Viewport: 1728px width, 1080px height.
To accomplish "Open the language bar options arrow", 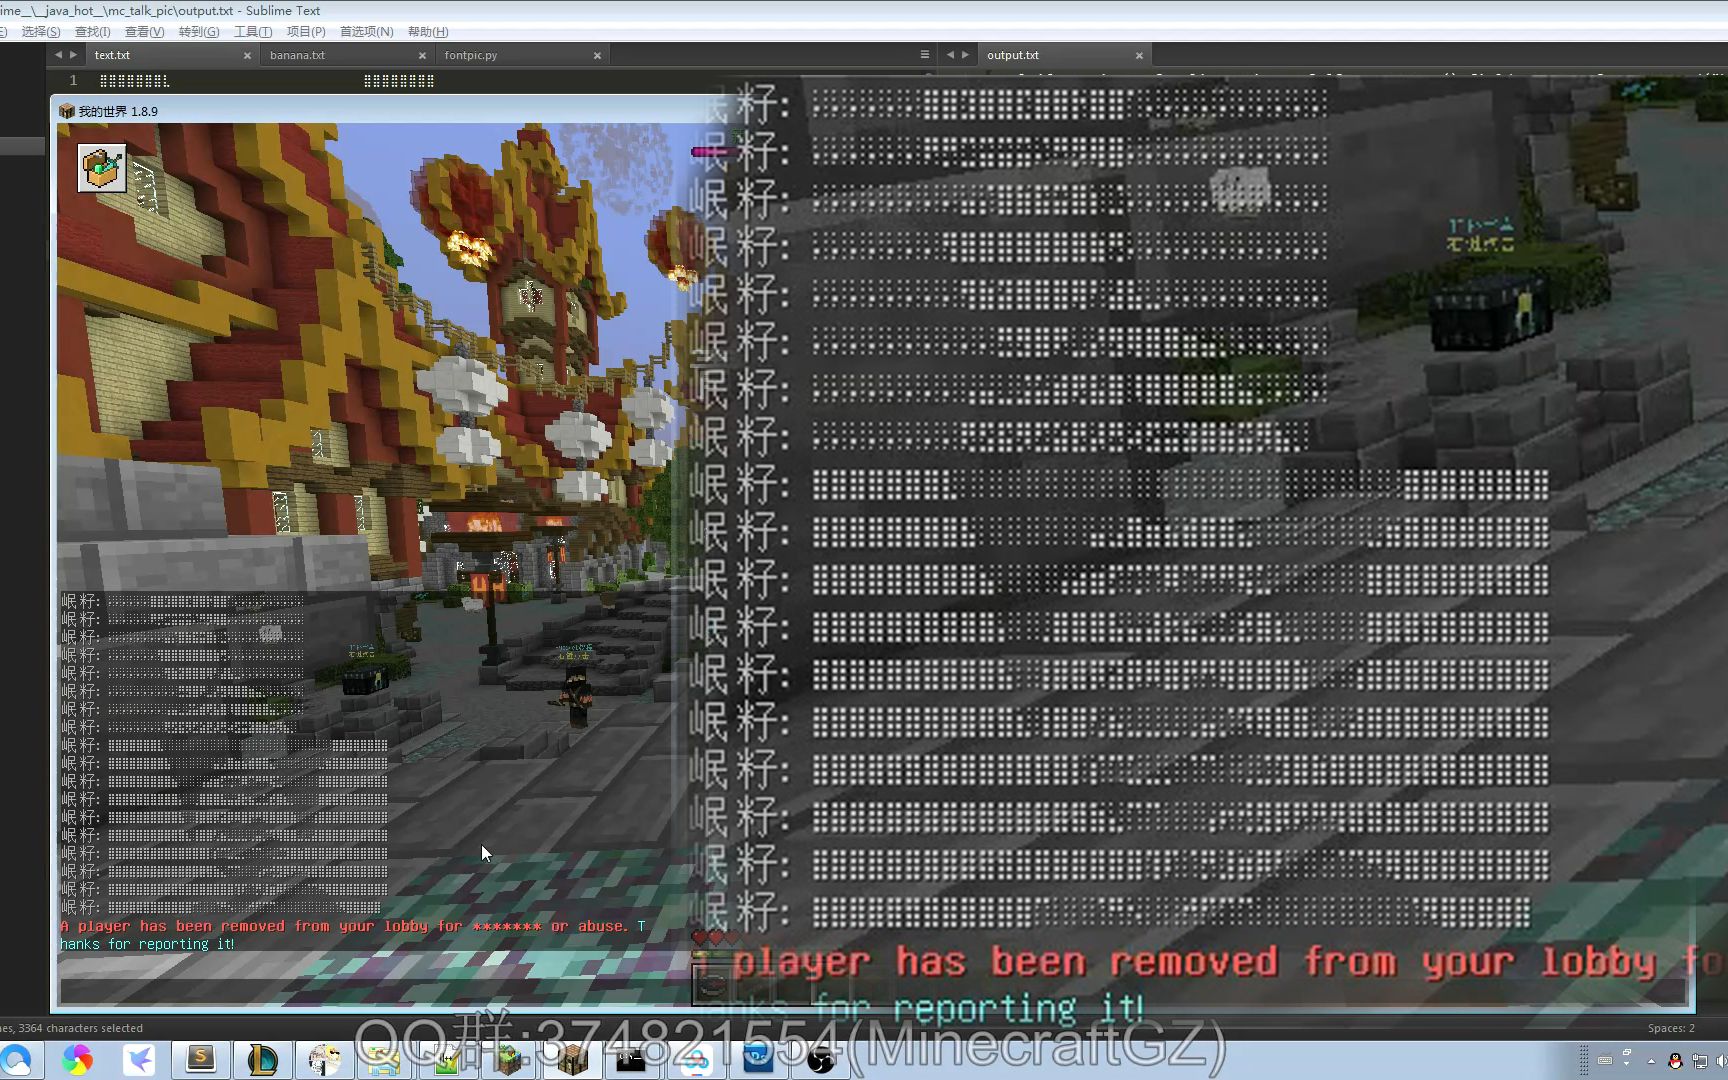I will tap(1628, 1066).
